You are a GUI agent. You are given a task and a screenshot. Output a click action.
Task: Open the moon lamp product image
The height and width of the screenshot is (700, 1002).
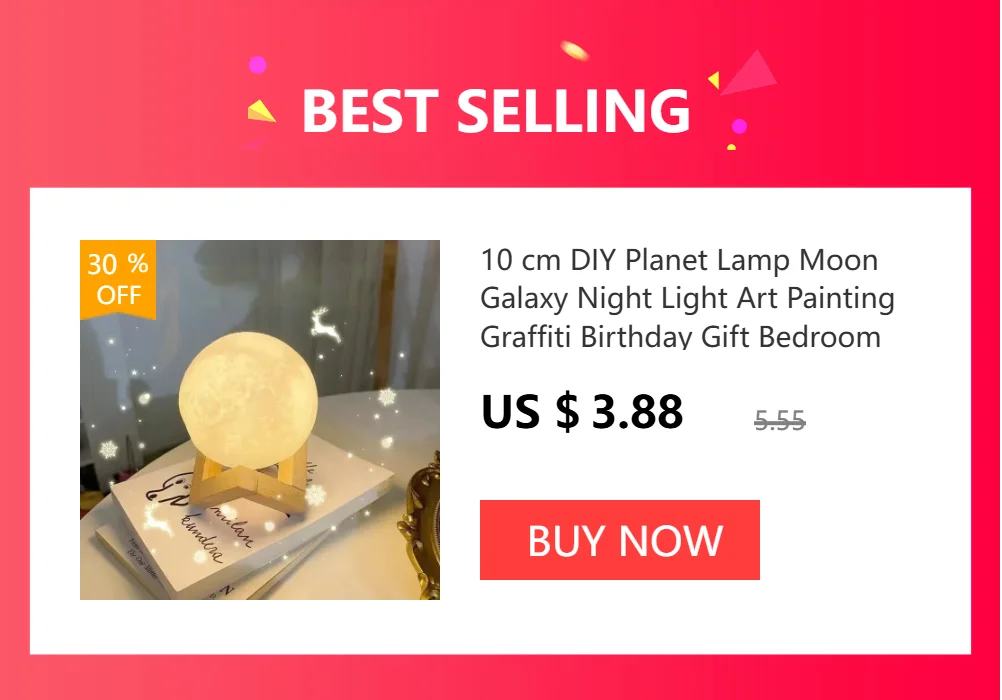point(259,420)
